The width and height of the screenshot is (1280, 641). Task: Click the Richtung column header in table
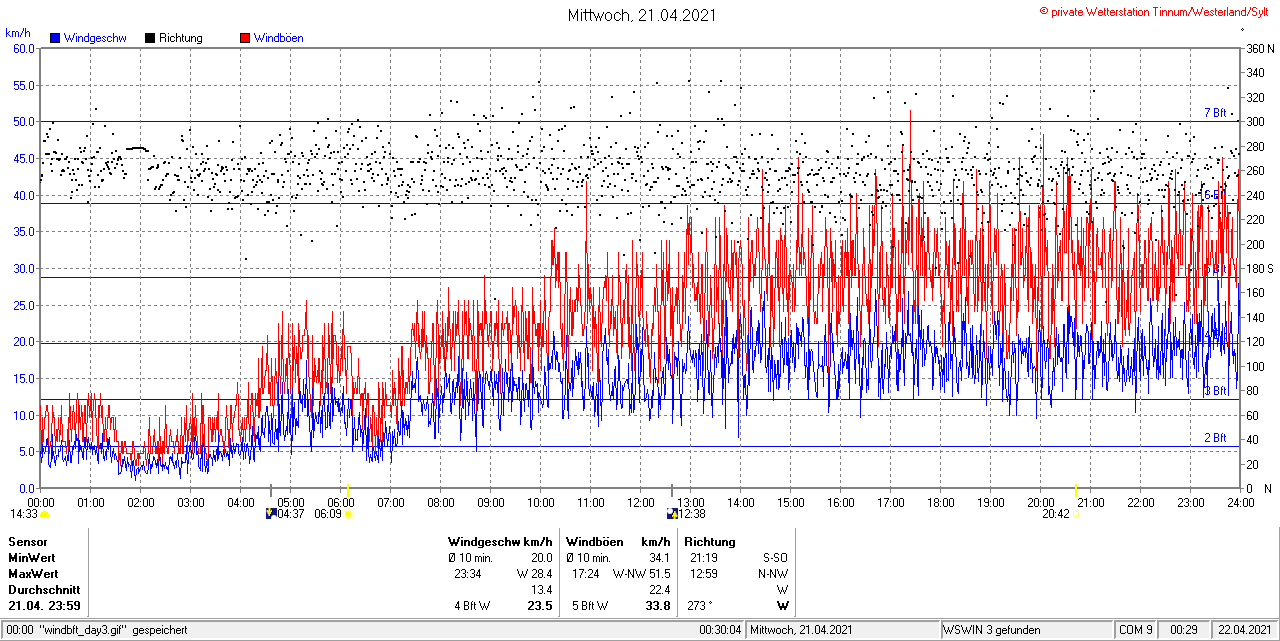tap(710, 542)
